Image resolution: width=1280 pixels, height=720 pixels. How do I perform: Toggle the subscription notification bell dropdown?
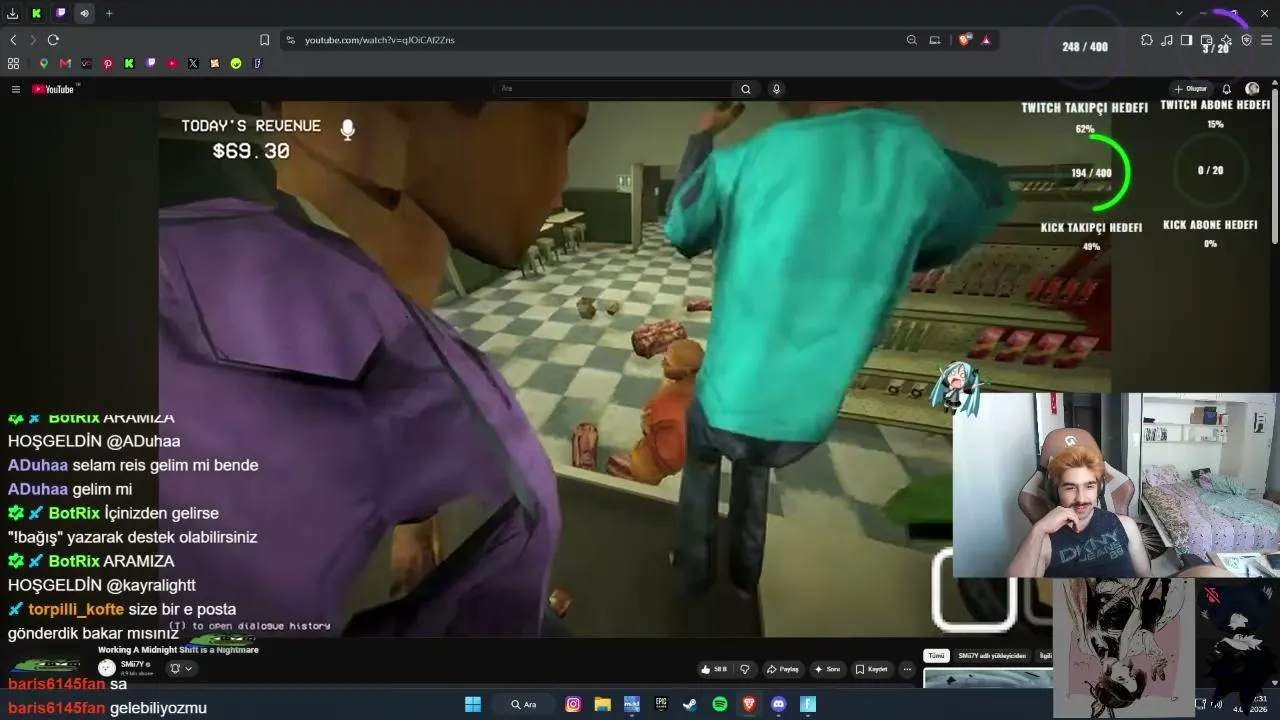[x=181, y=668]
